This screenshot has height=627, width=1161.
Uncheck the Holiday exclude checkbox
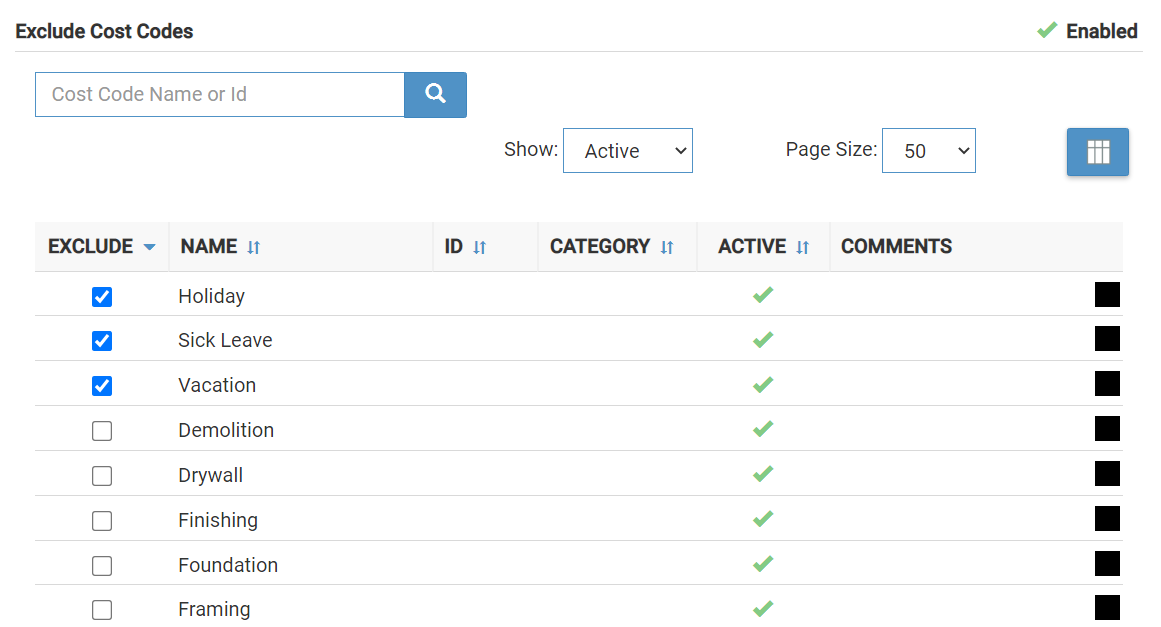tap(102, 297)
